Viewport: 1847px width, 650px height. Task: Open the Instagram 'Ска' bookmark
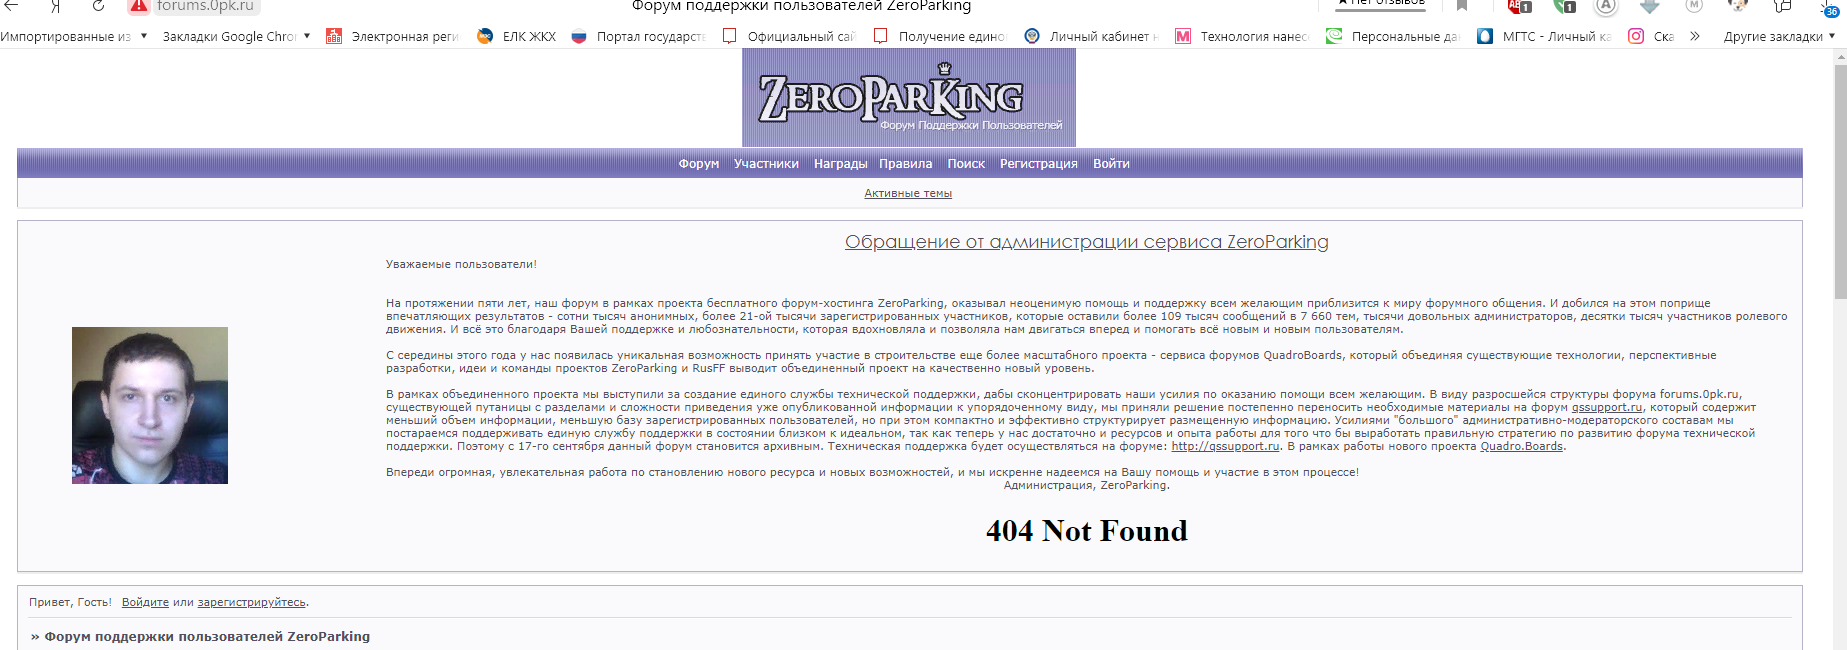(x=1651, y=36)
